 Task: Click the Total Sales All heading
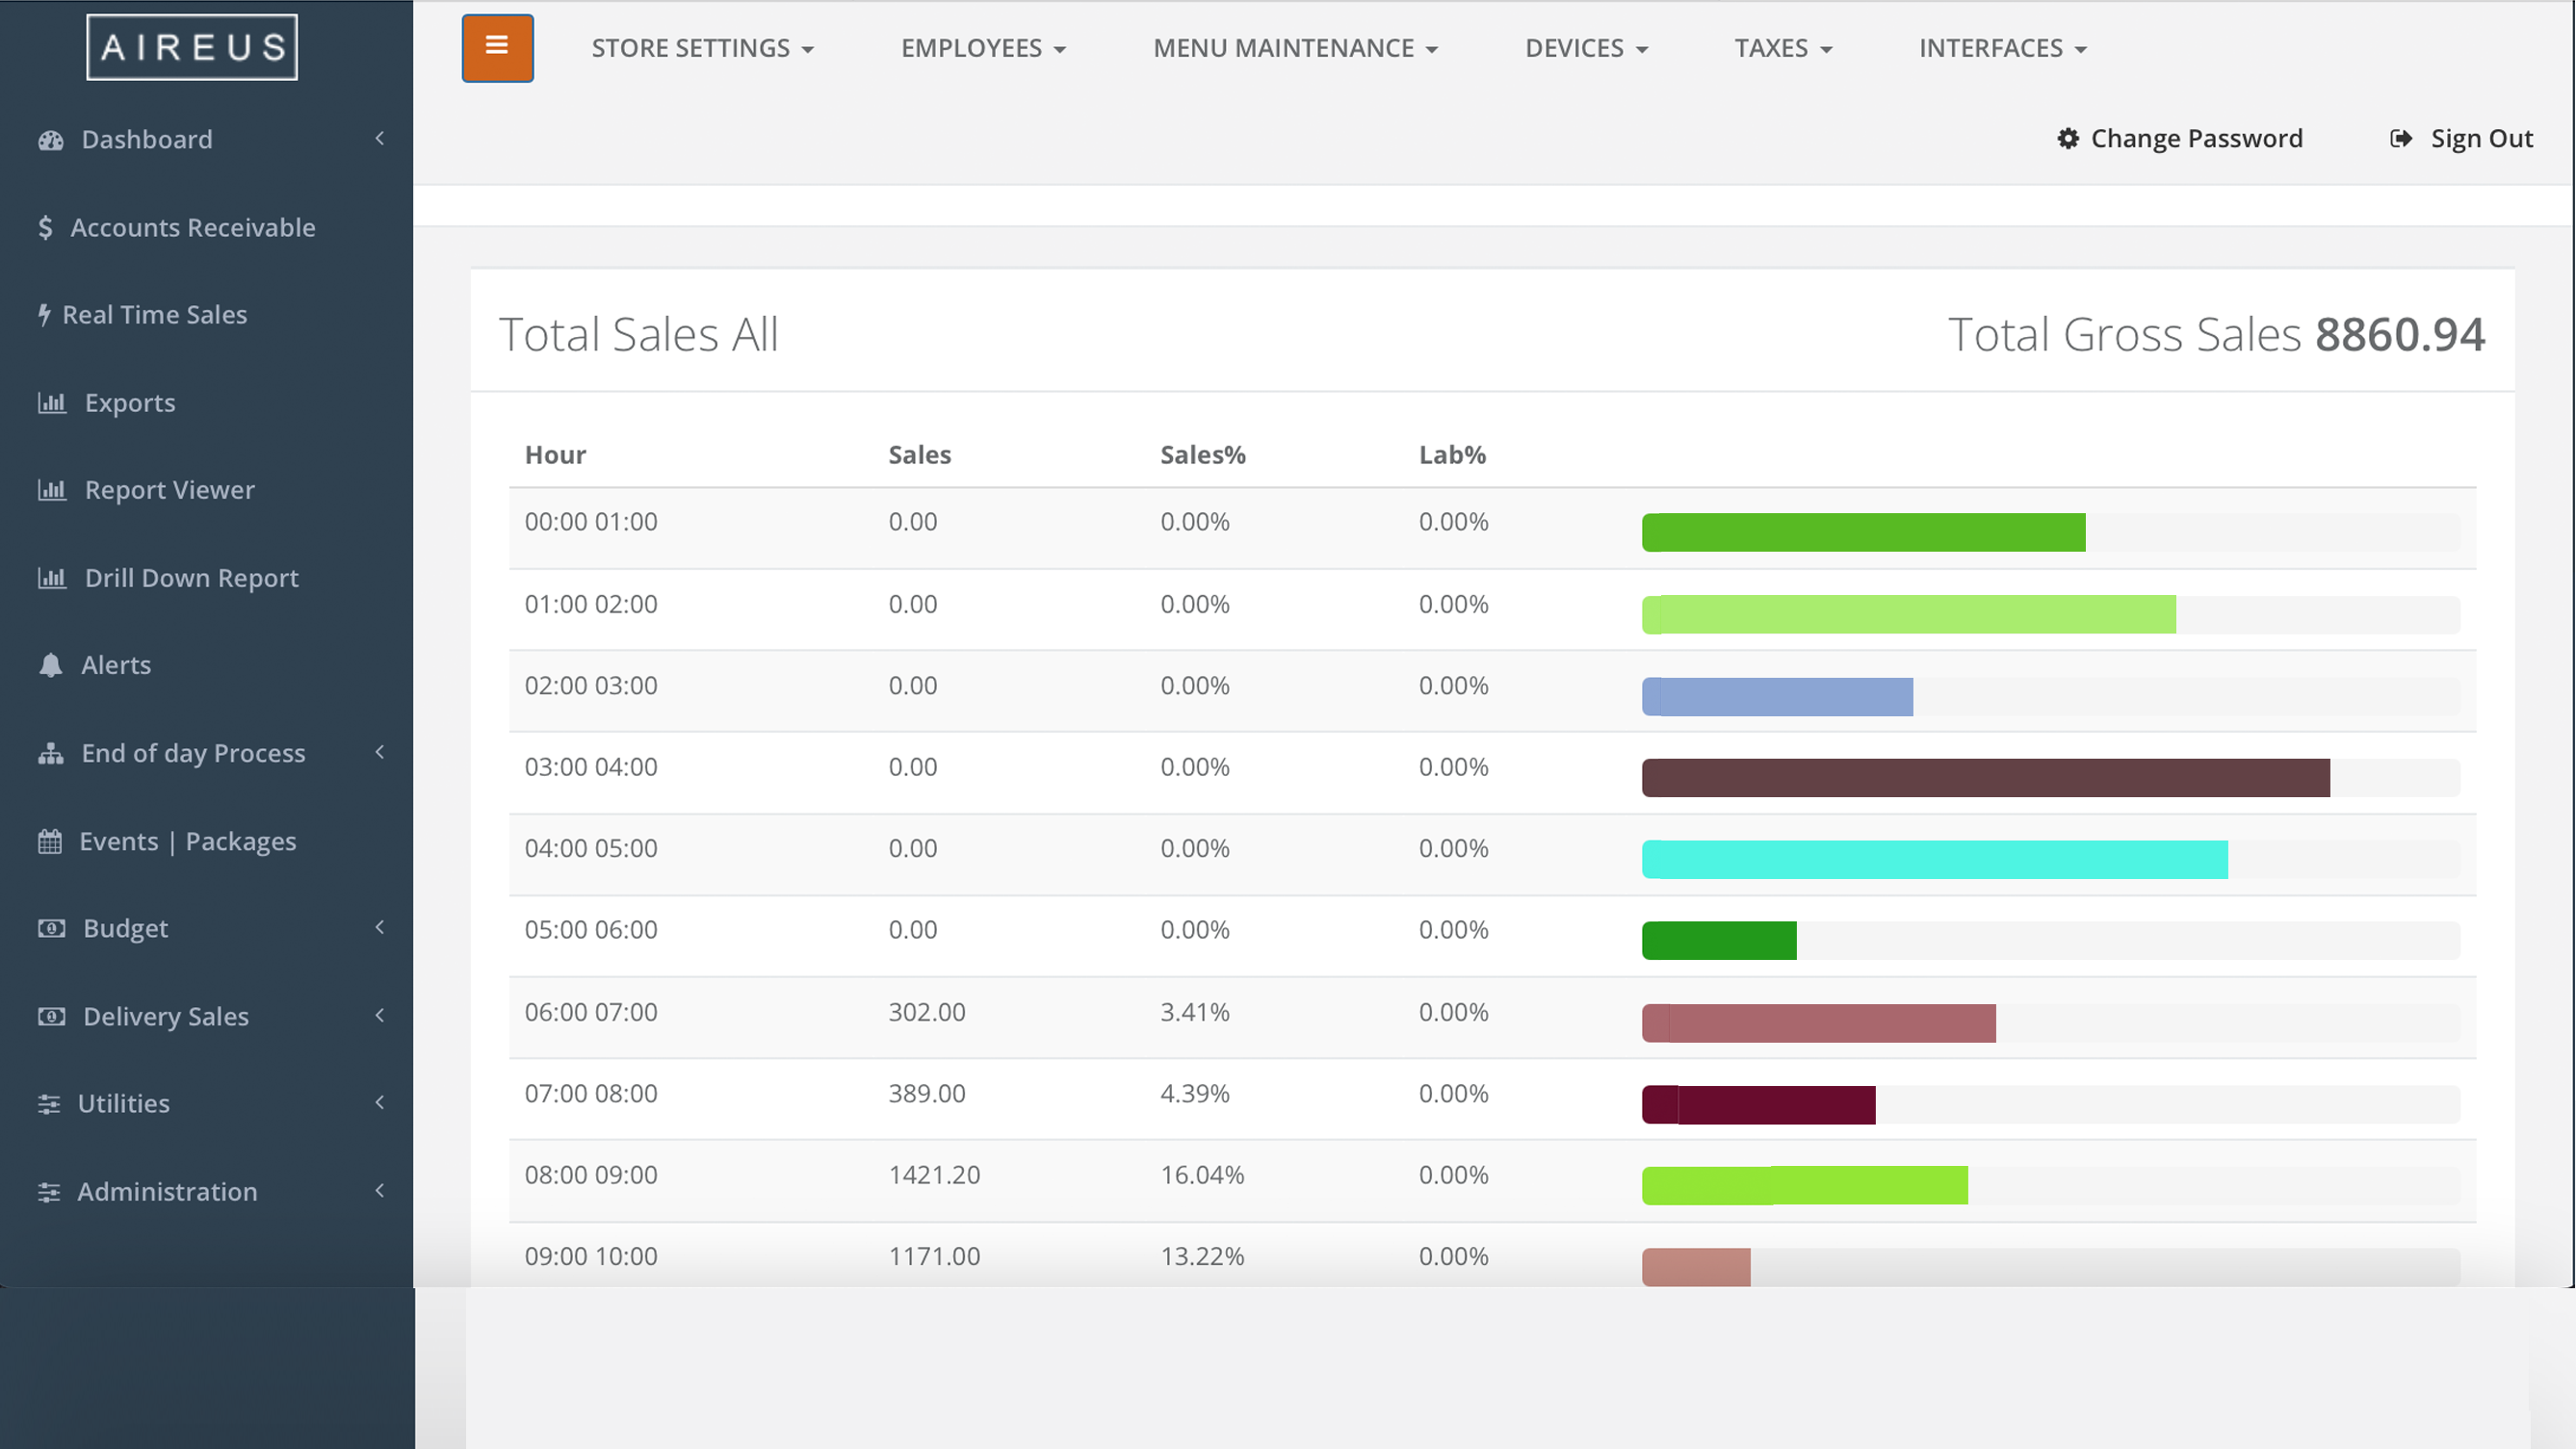[x=638, y=335]
